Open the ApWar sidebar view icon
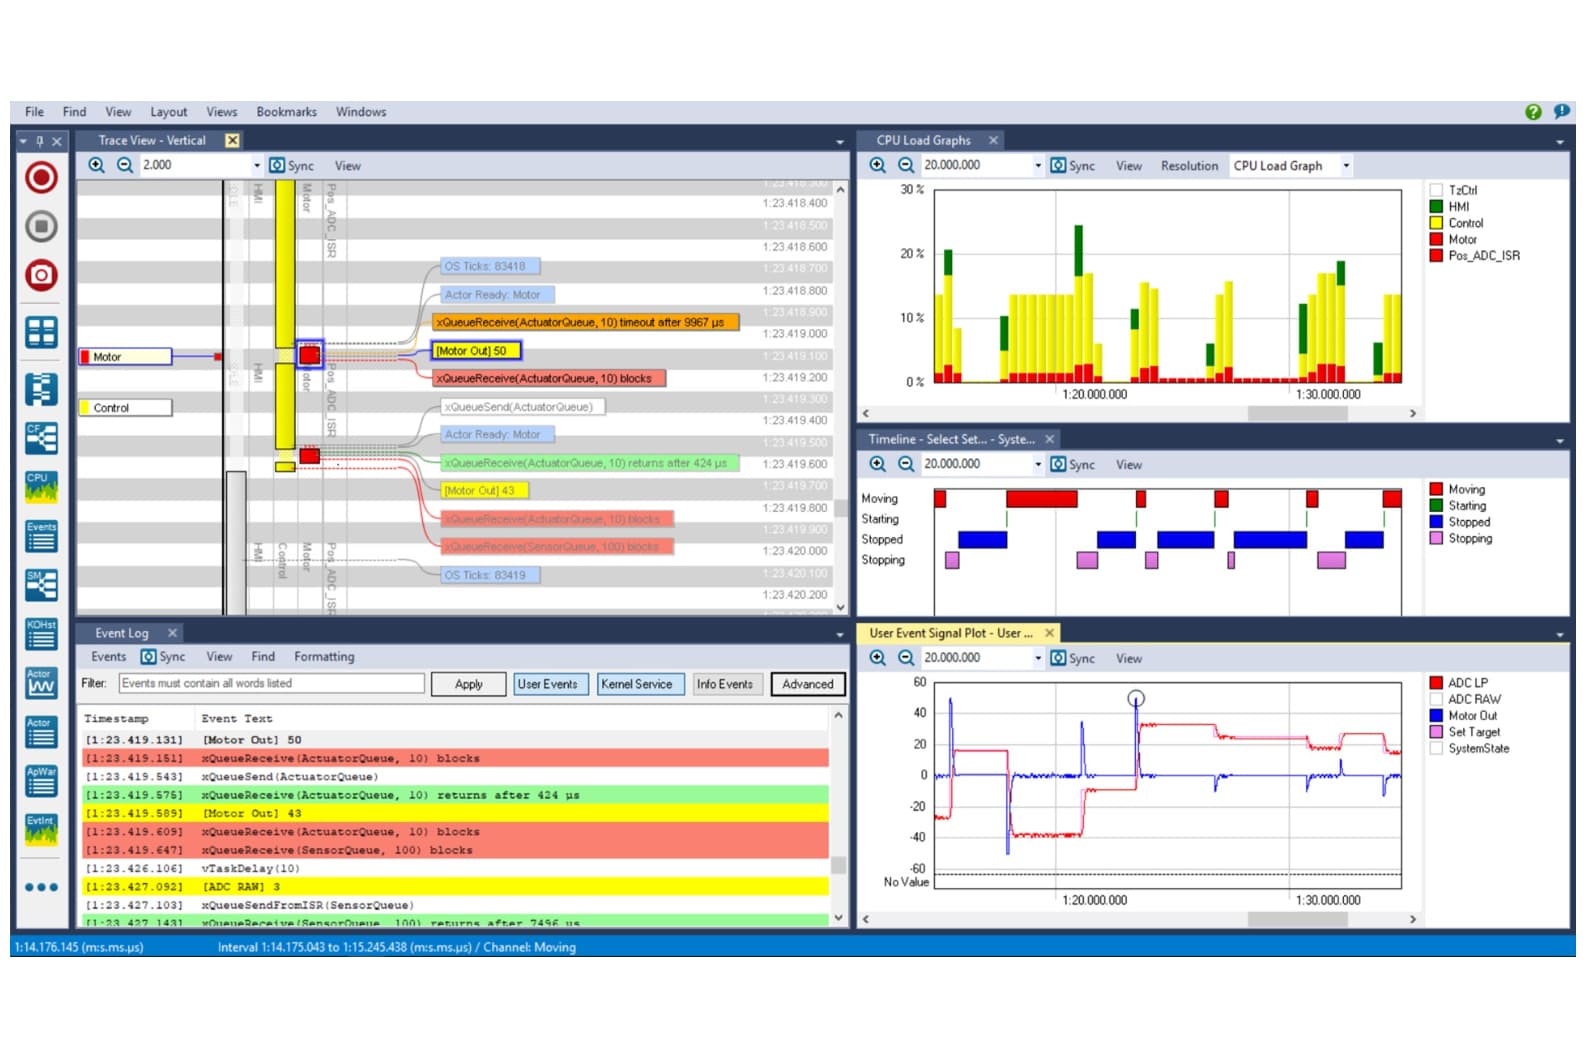Image resolution: width=1587 pixels, height=1058 pixels. pos(41,781)
